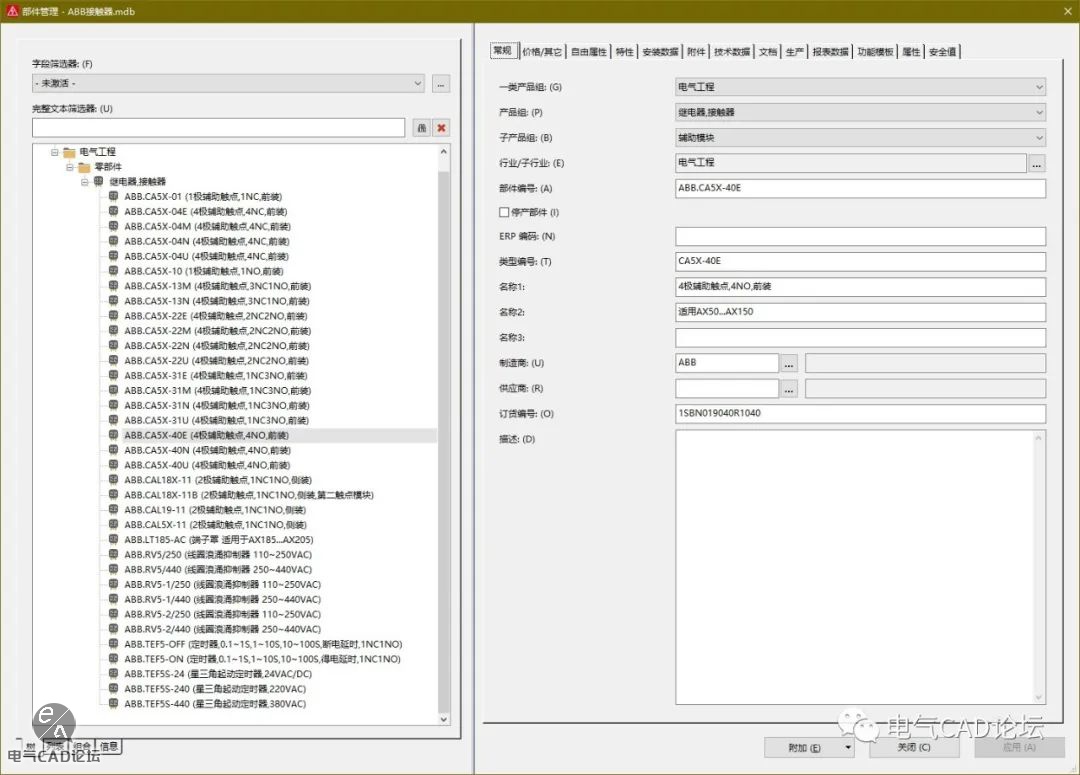
Task: Open the 一类产品组 dropdown
Action: tap(860, 87)
